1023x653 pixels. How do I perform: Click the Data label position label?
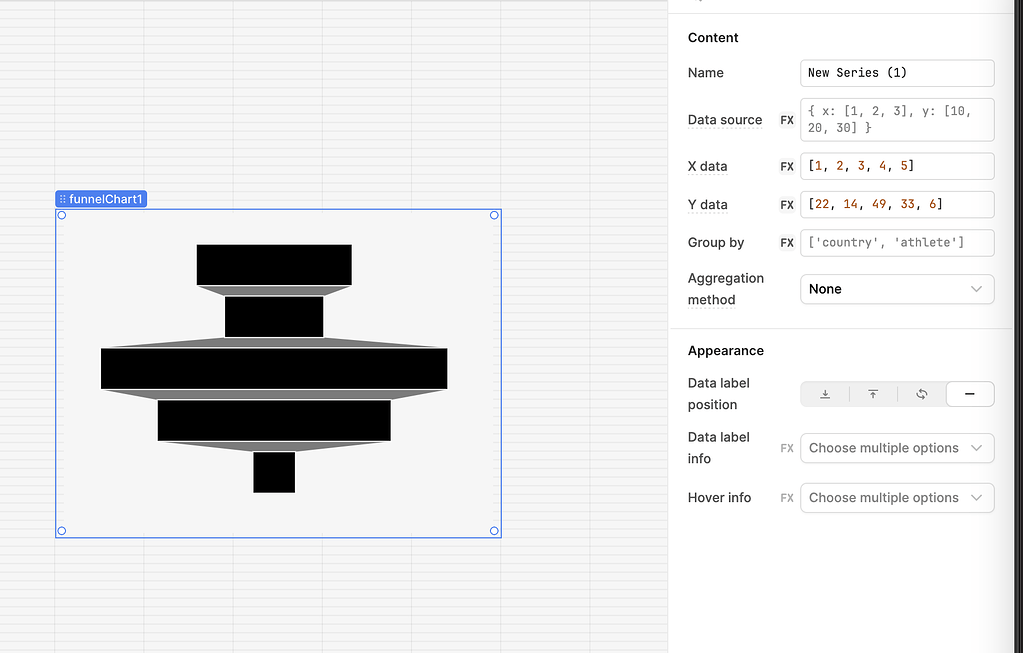pos(718,394)
